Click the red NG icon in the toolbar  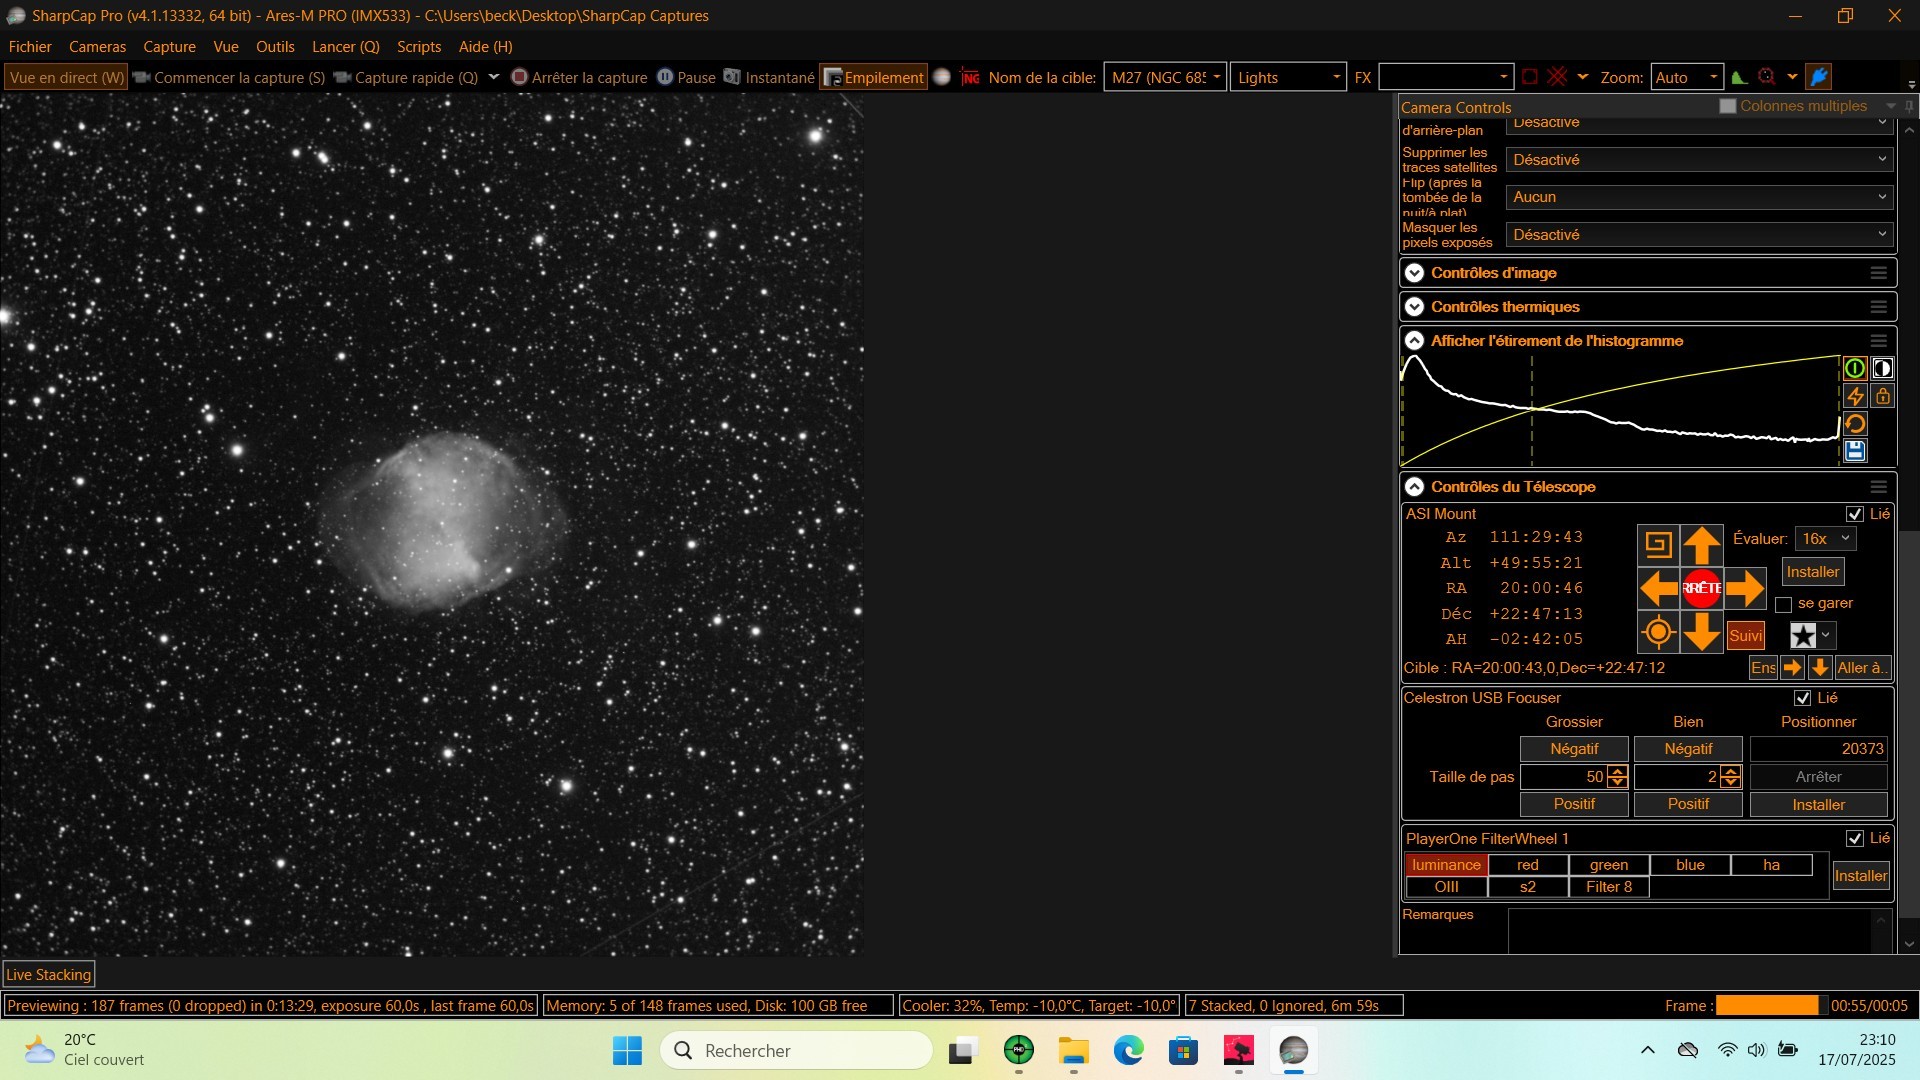pyautogui.click(x=970, y=77)
